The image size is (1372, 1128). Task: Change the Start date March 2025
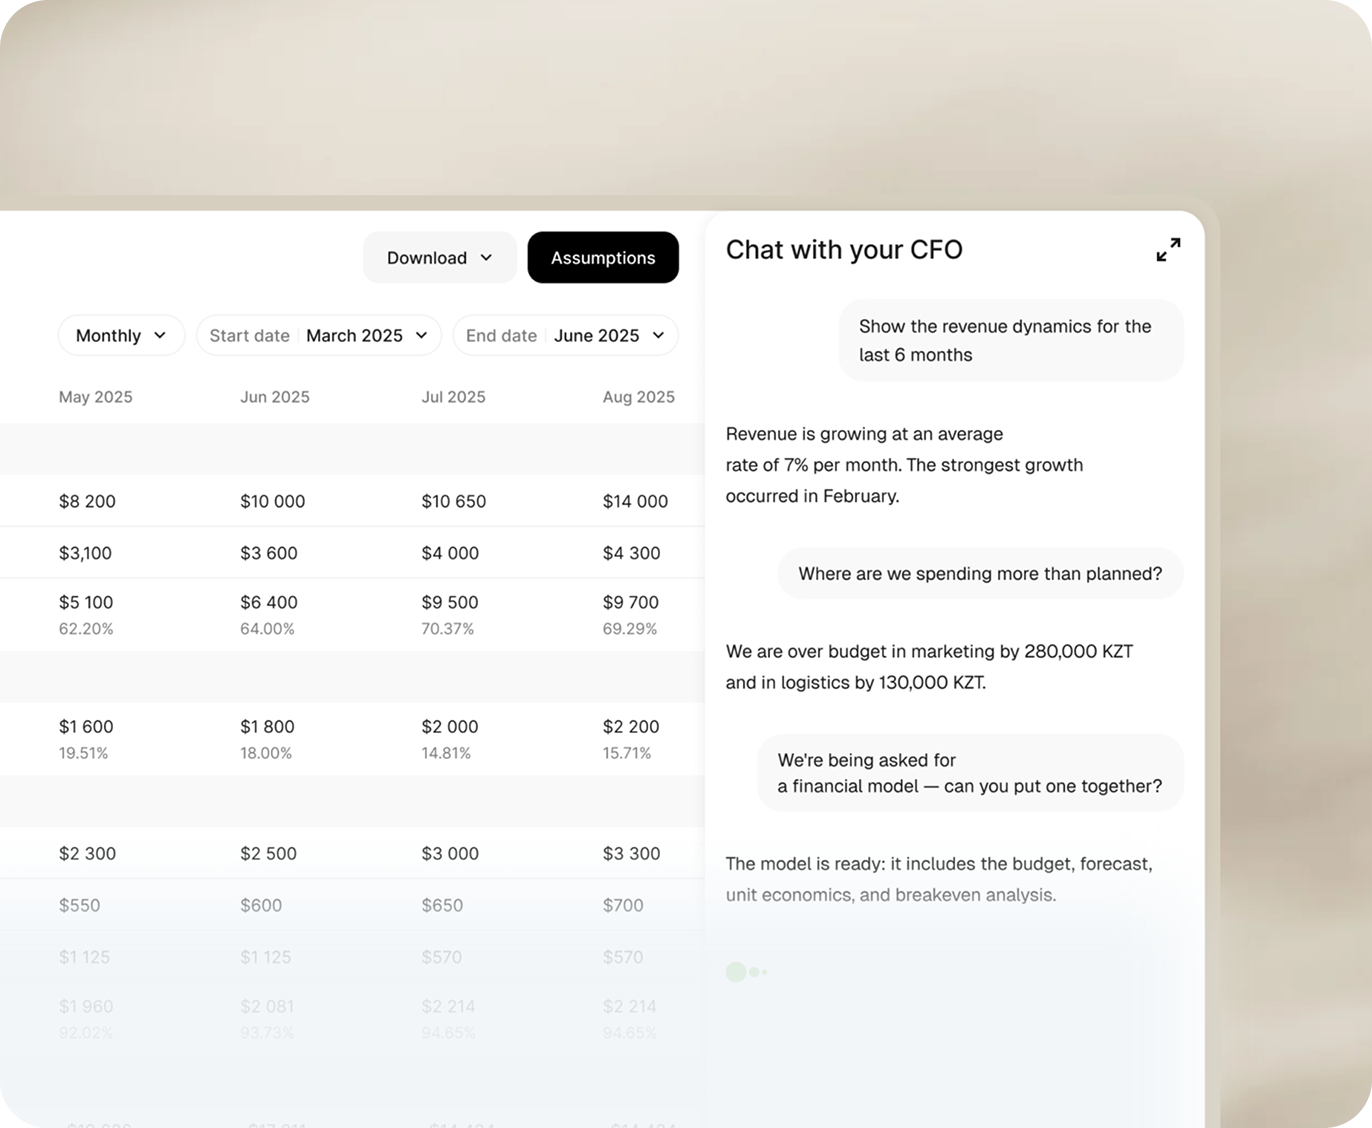[x=318, y=336]
